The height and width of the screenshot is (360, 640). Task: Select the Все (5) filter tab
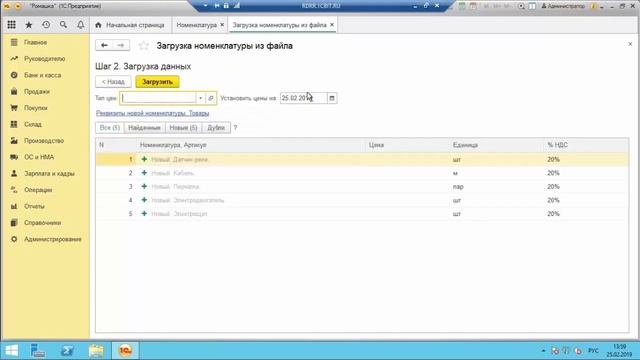pyautogui.click(x=110, y=128)
